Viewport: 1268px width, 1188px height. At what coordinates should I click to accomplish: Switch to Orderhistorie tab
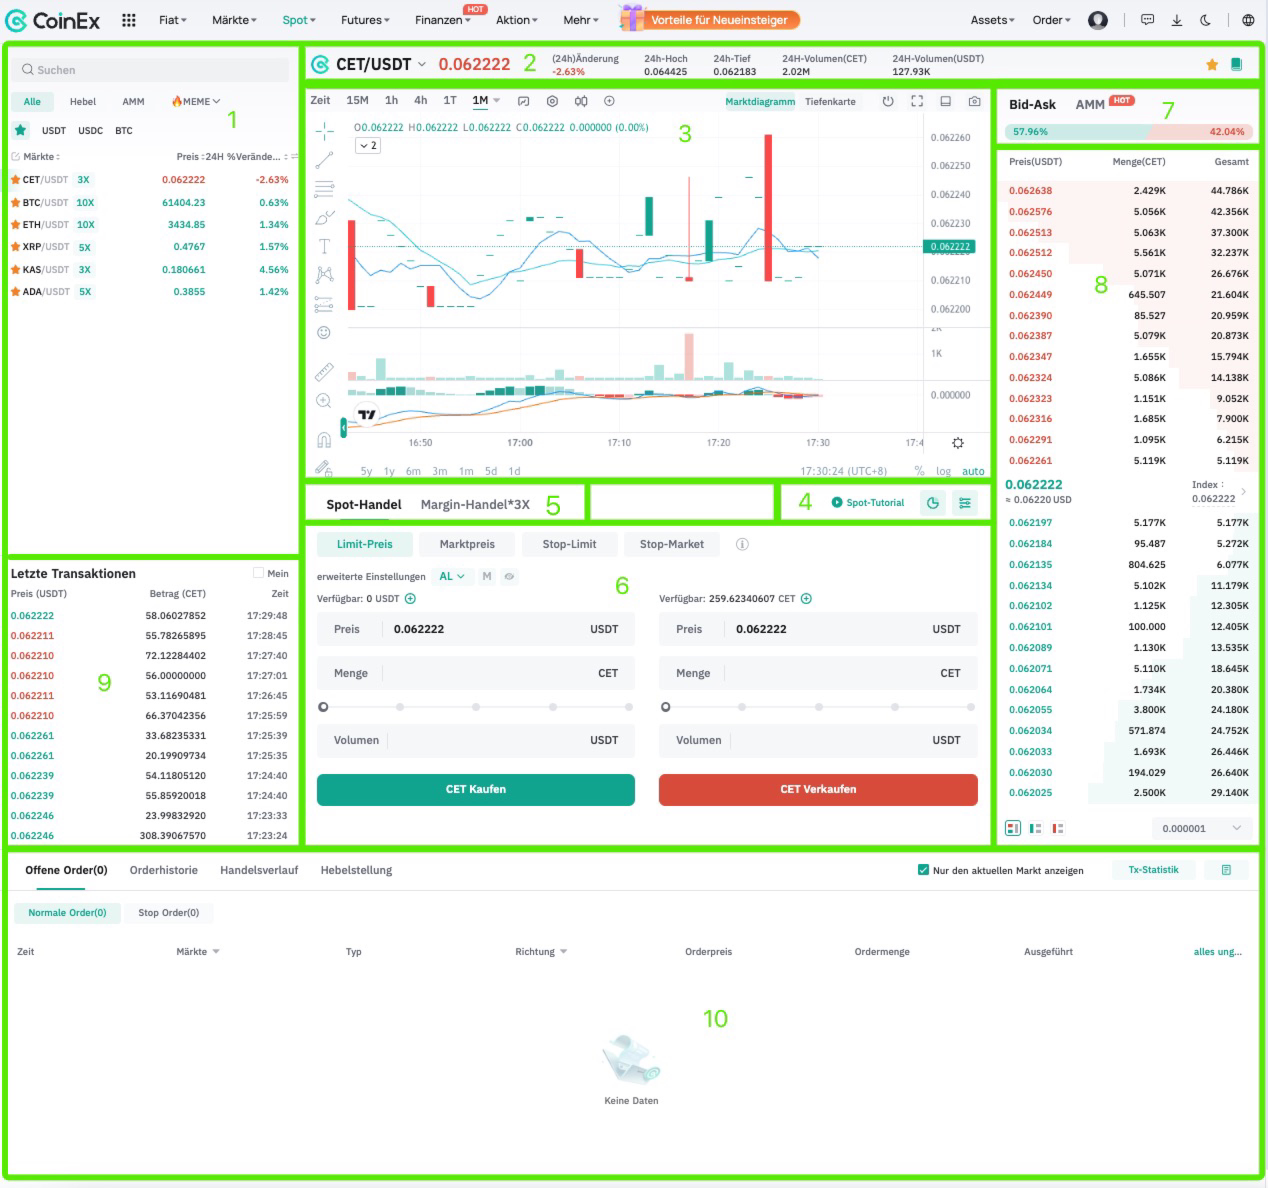(x=164, y=870)
